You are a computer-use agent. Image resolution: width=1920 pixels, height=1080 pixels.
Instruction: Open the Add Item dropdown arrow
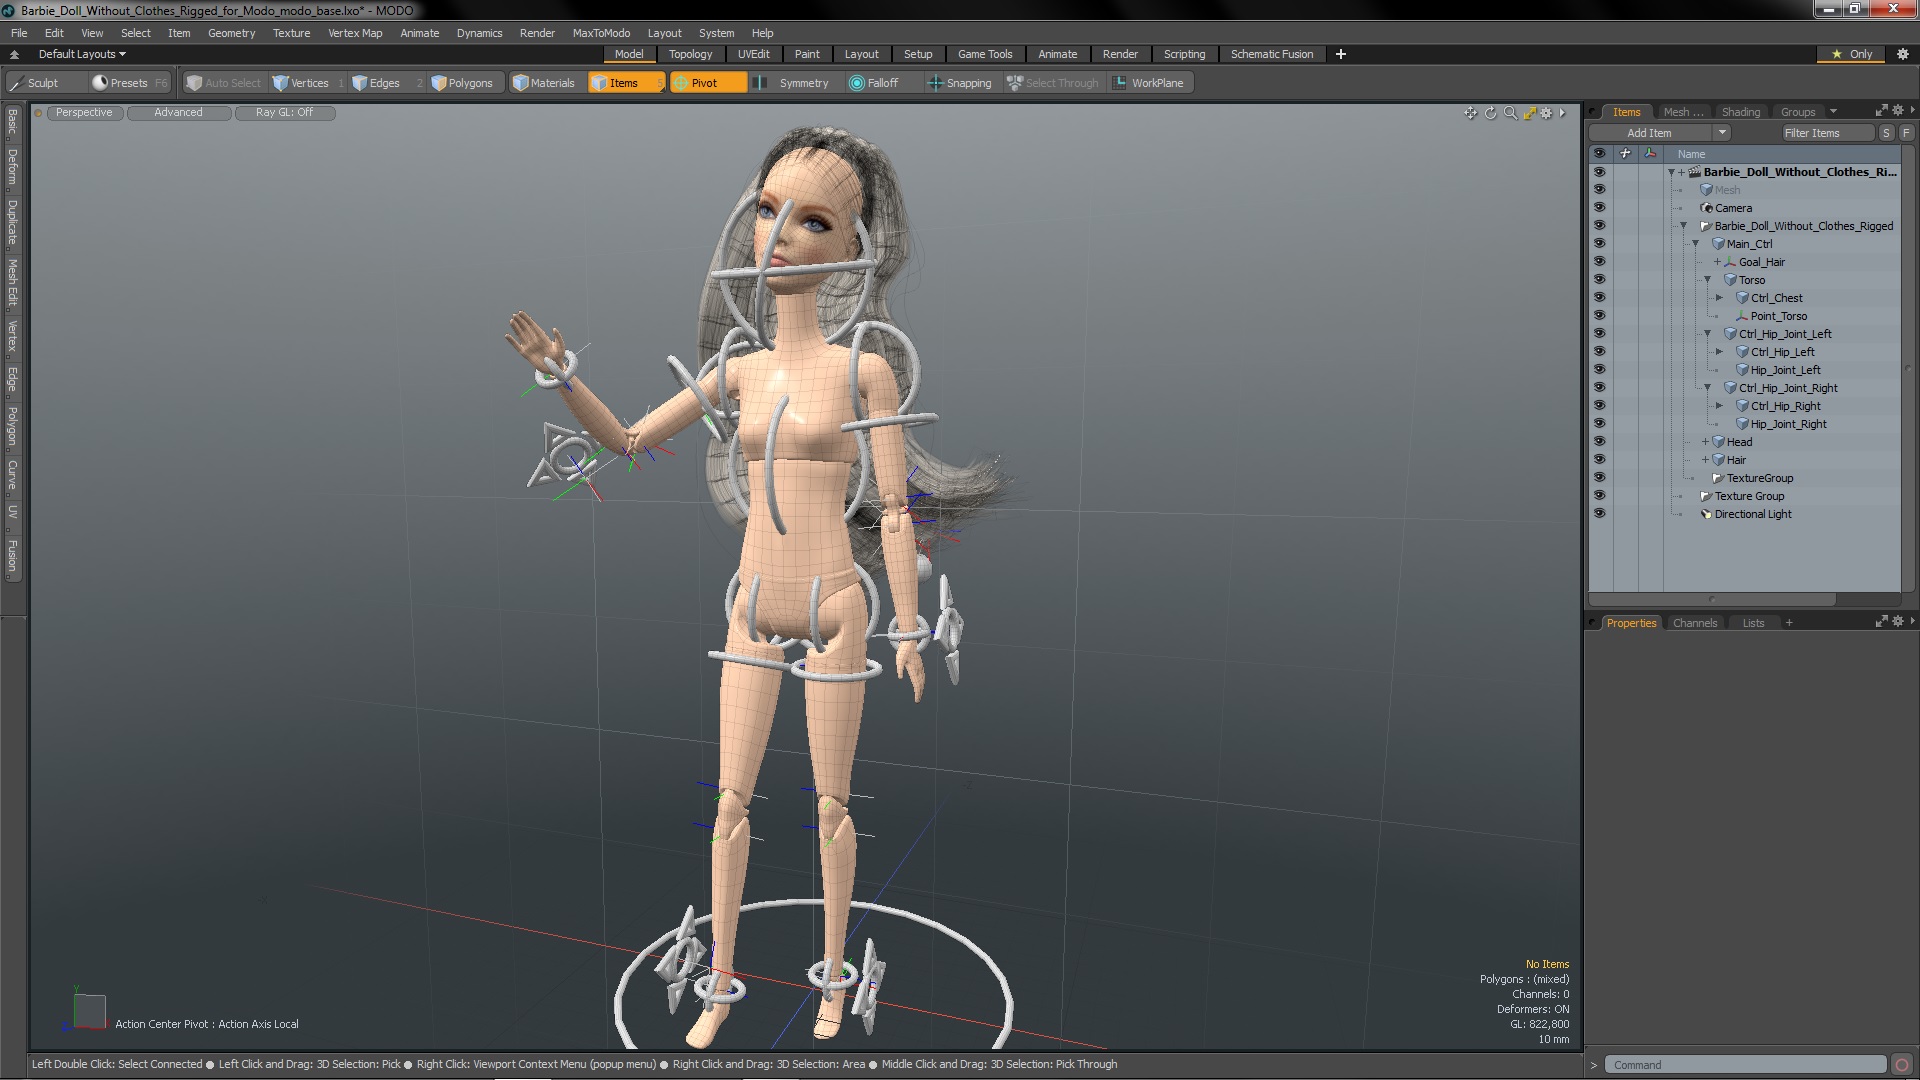click(x=1722, y=133)
